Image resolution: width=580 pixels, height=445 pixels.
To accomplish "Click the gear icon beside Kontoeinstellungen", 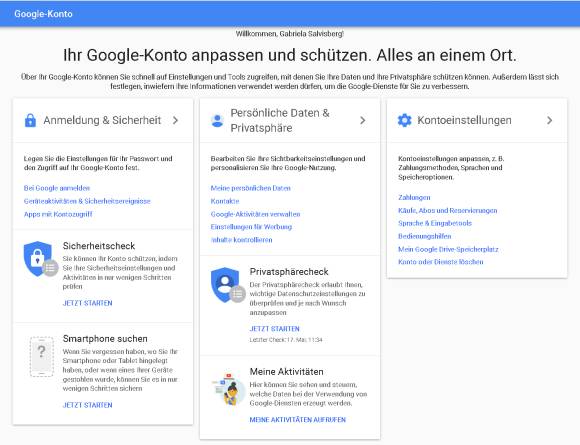I will click(x=404, y=121).
